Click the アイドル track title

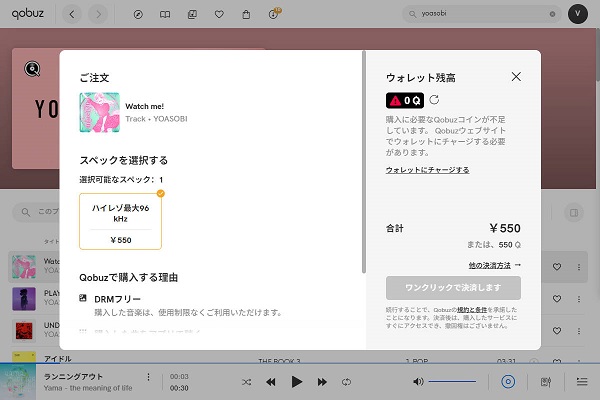(x=57, y=359)
